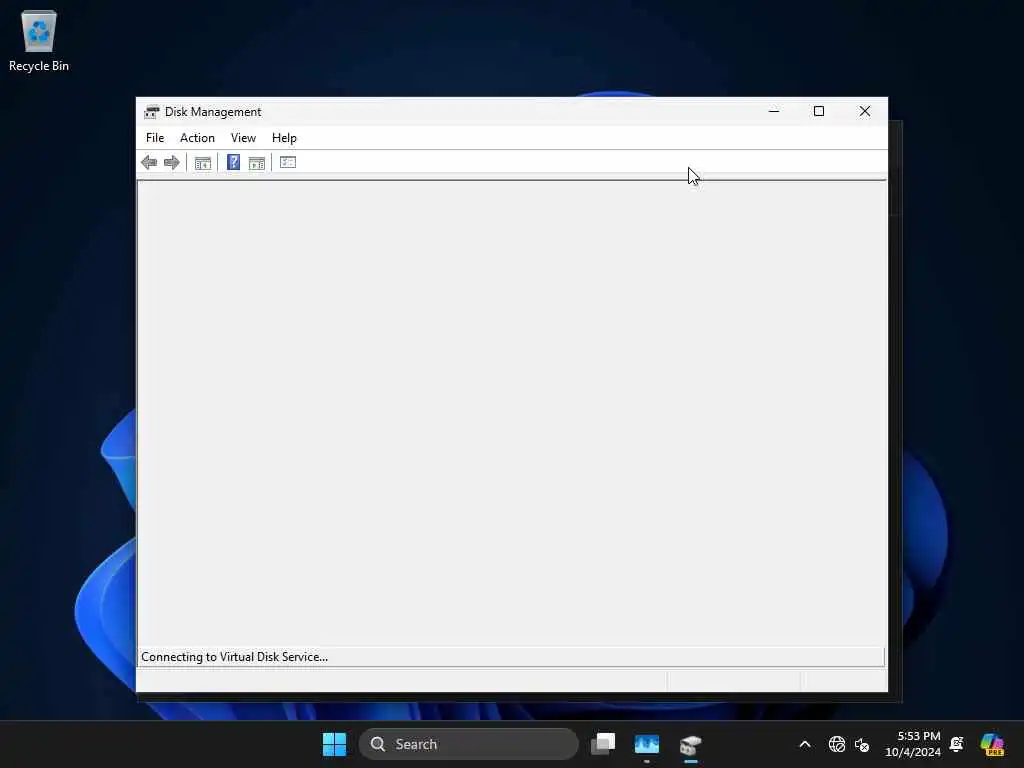The image size is (1024, 768).
Task: Open the Windows Start menu
Action: pos(334,744)
